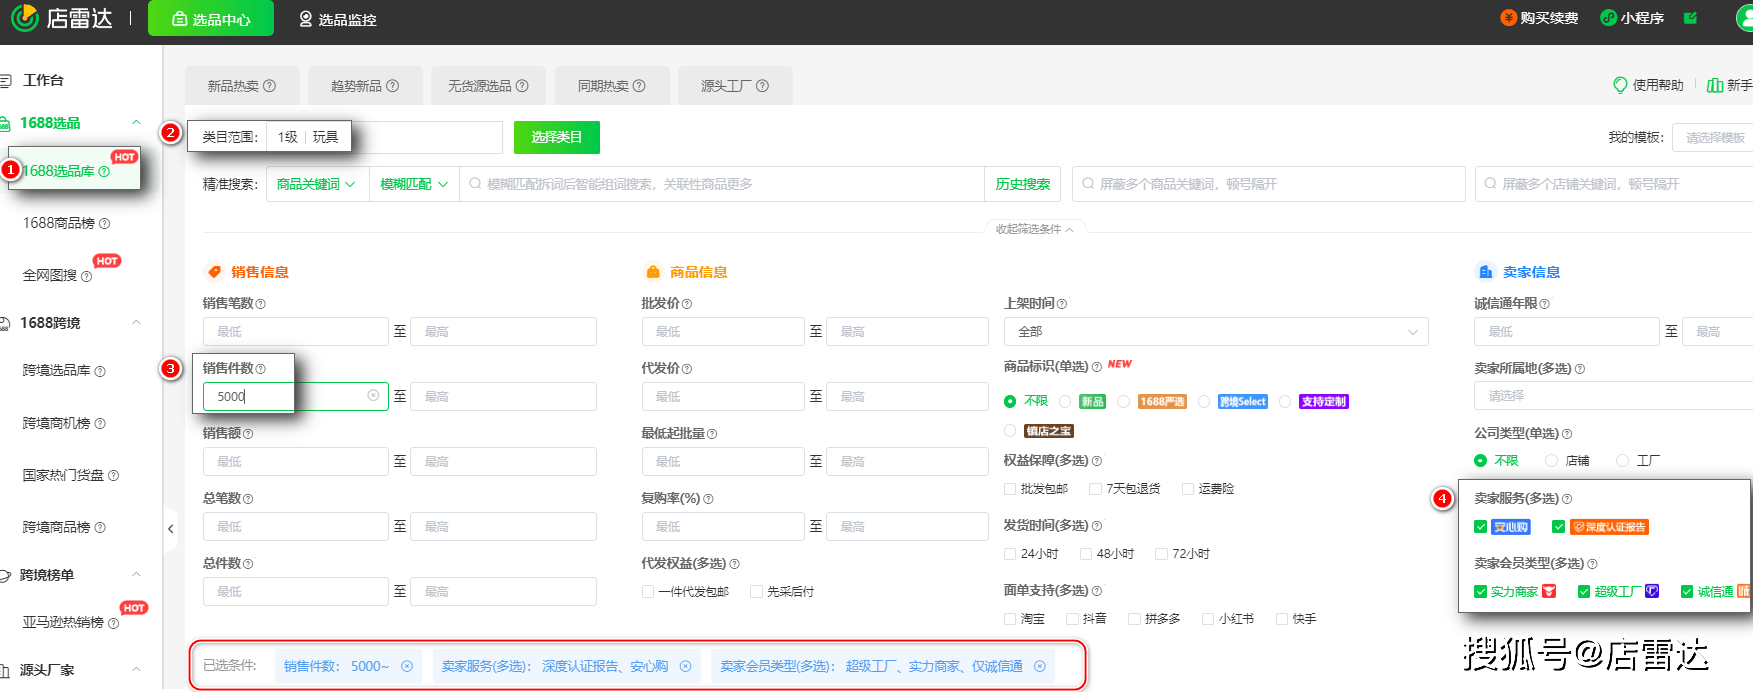
Task: Select the 支持定制 radio option
Action: 1285,402
